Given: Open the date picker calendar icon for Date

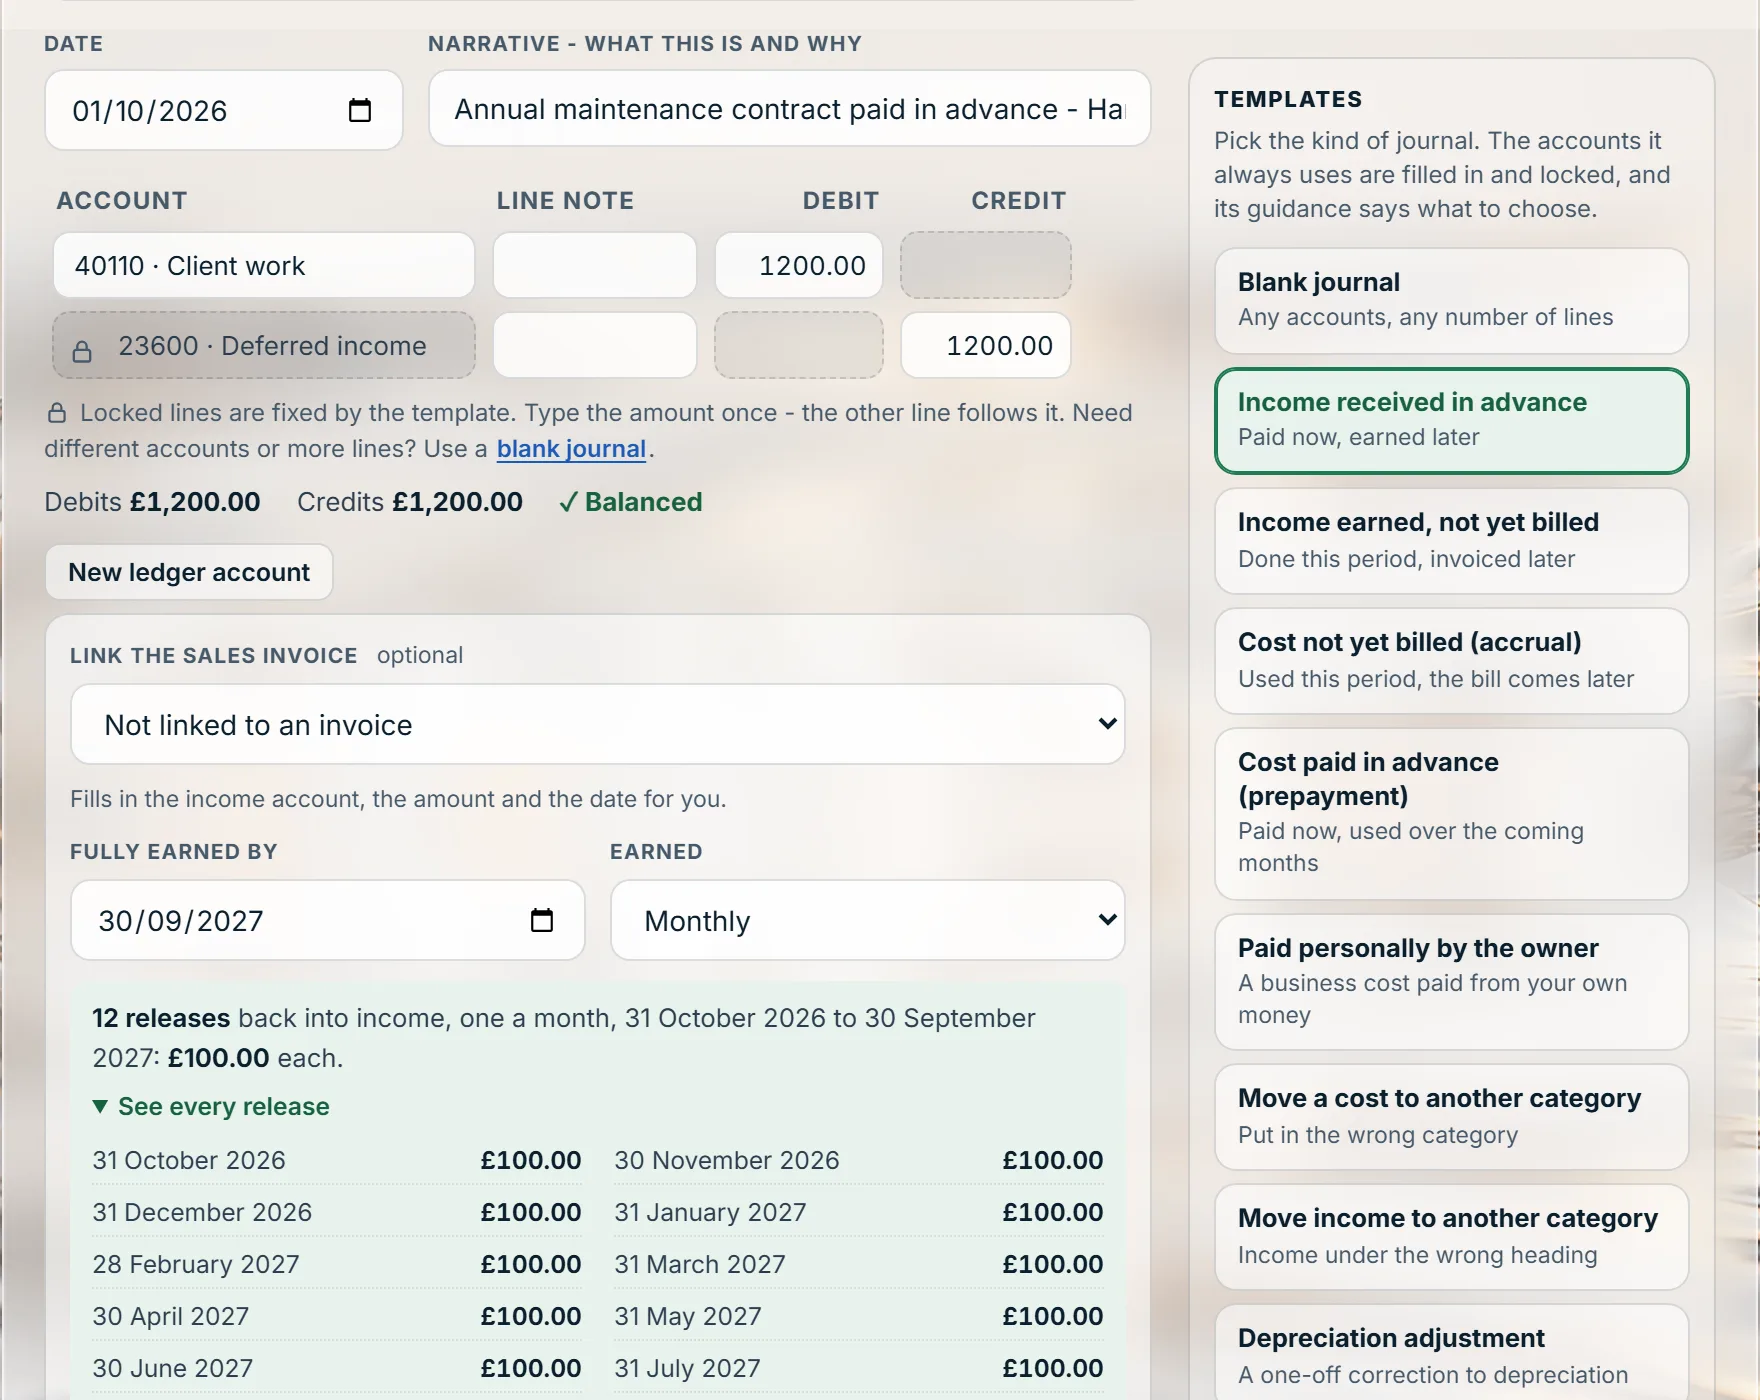Looking at the screenshot, I should [x=360, y=110].
